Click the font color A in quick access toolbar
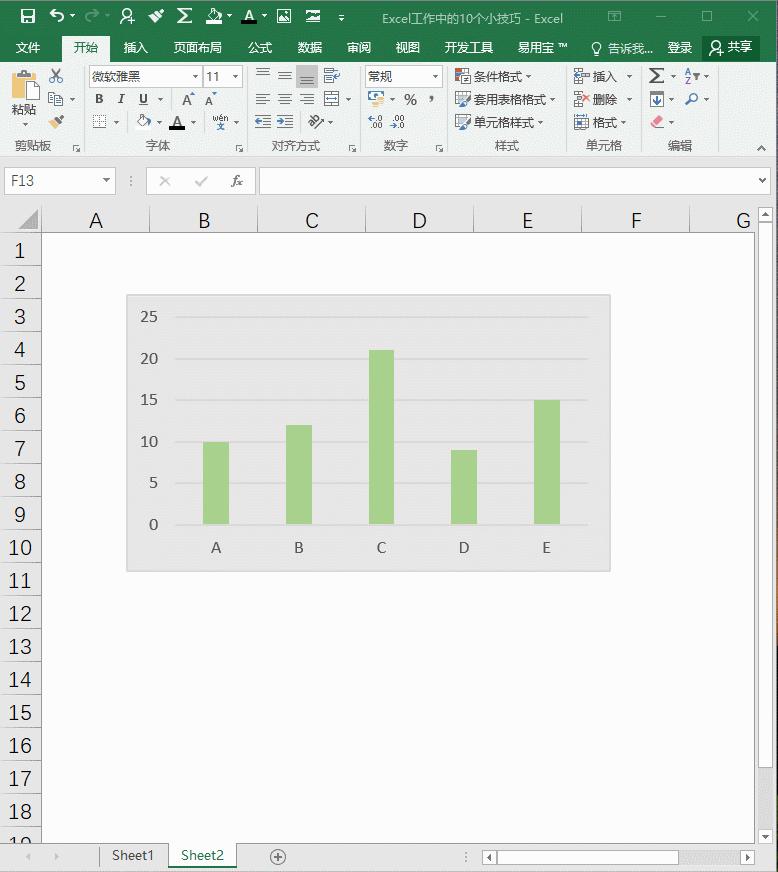Image resolution: width=778 pixels, height=872 pixels. [x=249, y=17]
